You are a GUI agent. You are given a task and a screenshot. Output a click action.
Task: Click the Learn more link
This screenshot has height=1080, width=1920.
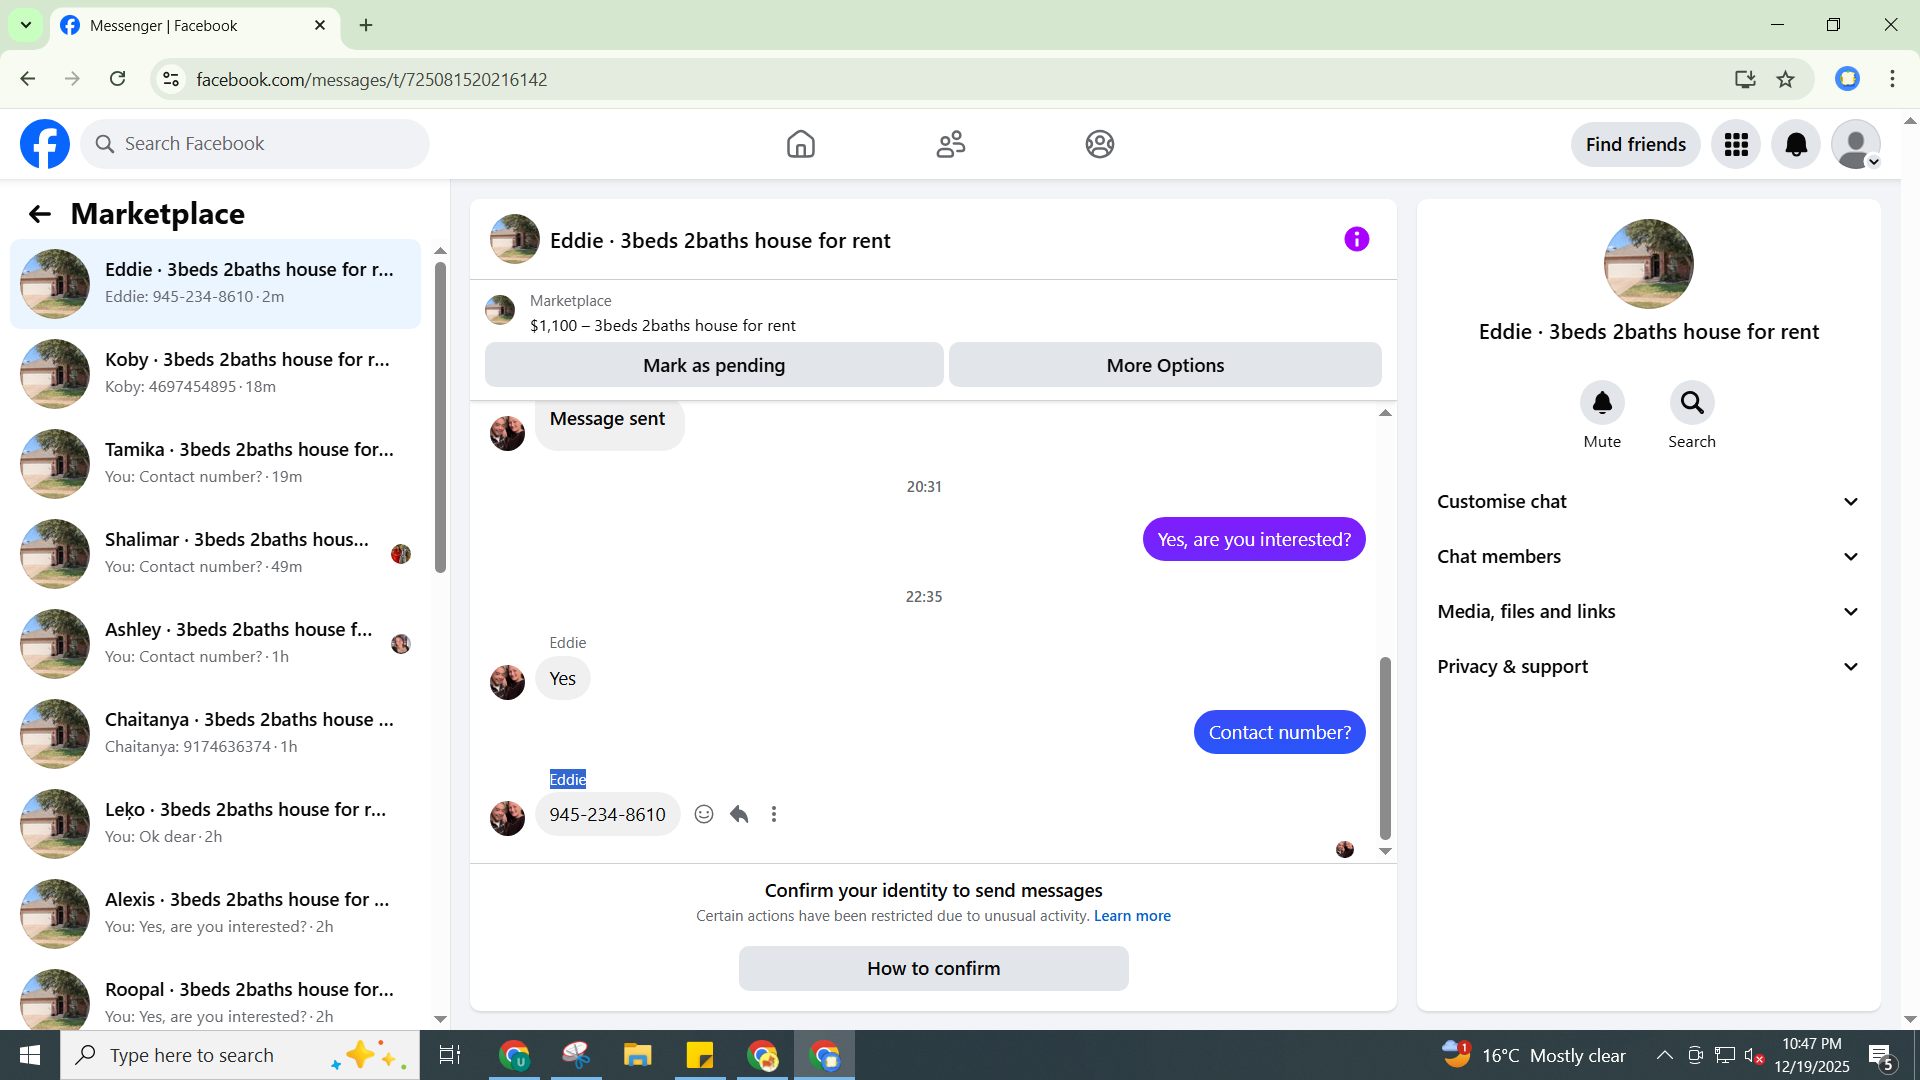coord(1132,916)
